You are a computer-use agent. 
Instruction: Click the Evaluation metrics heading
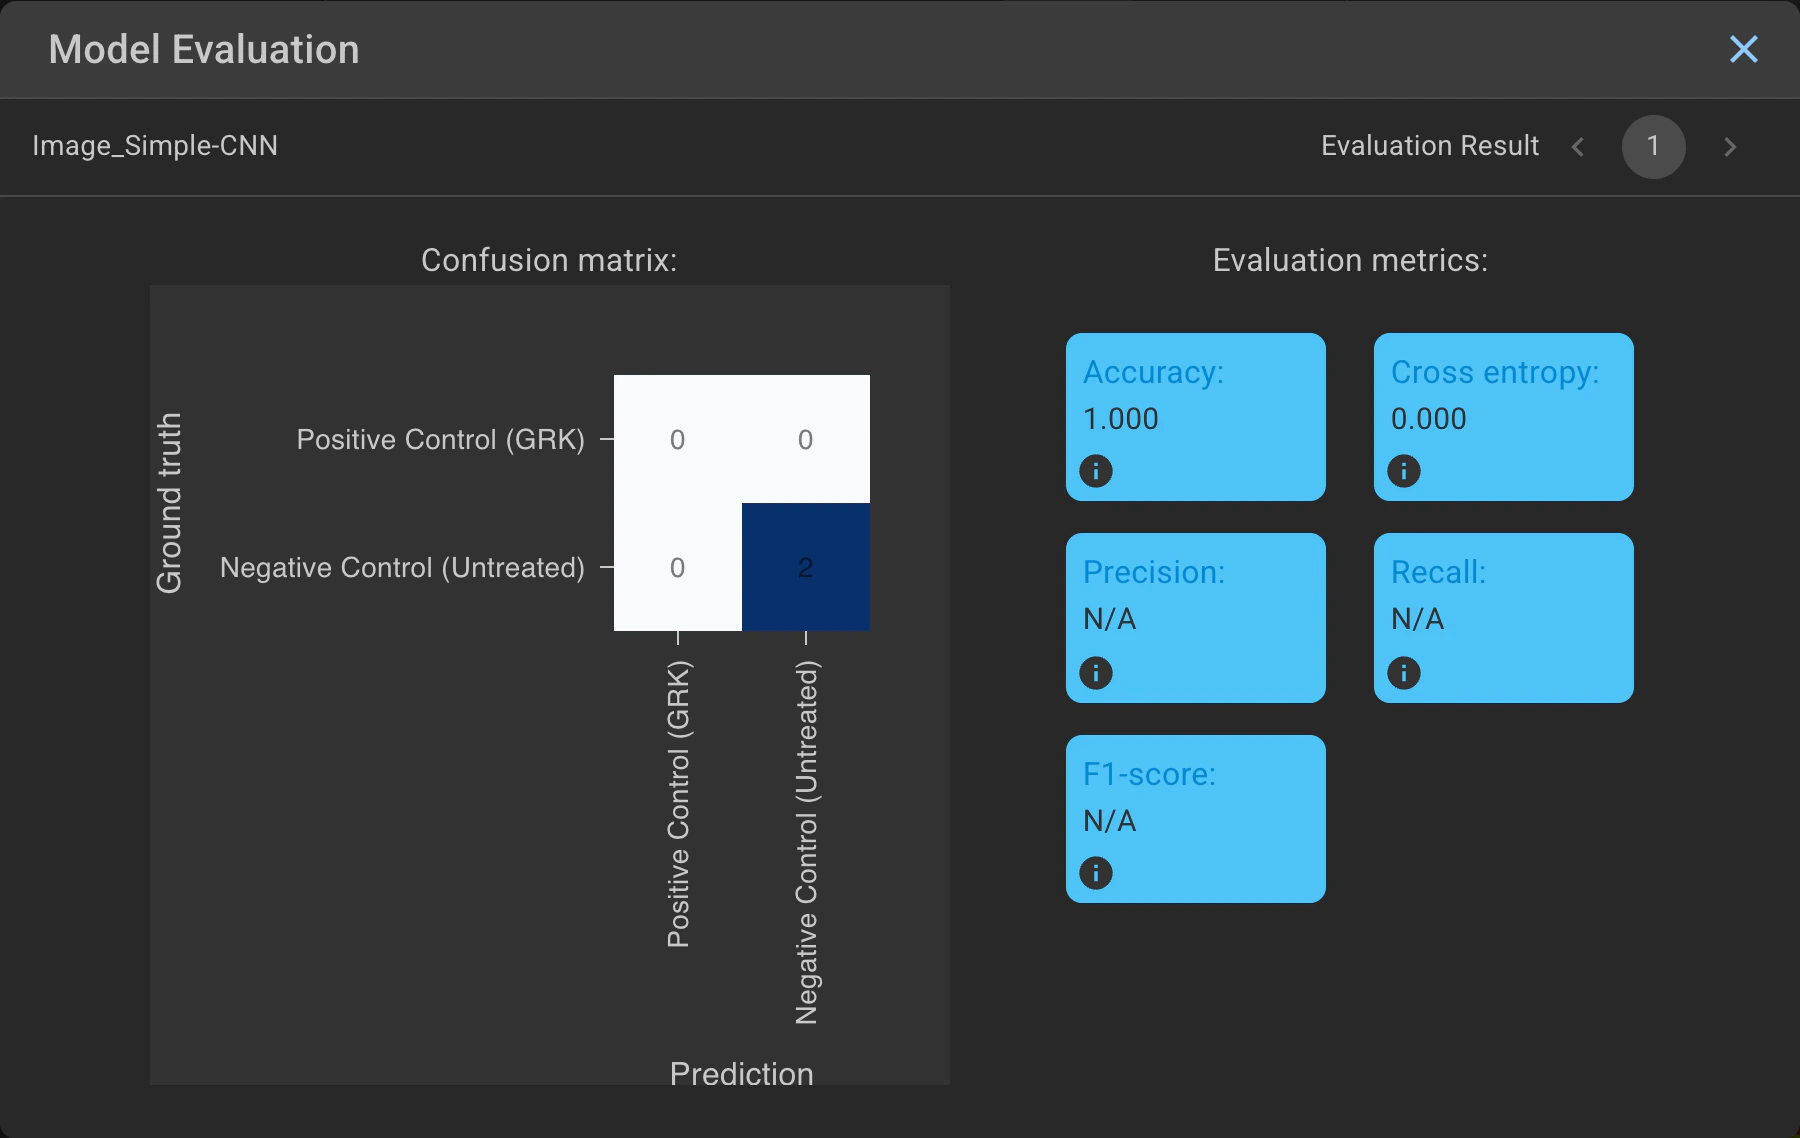[1350, 260]
